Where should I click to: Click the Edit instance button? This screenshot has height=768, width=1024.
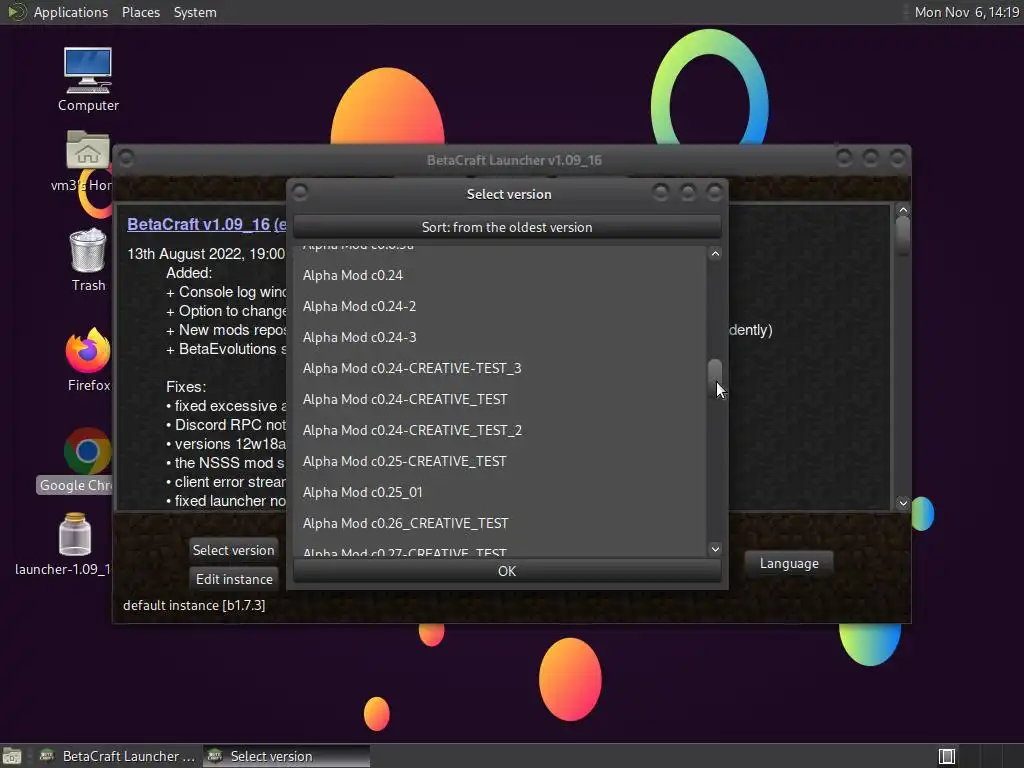pyautogui.click(x=234, y=579)
